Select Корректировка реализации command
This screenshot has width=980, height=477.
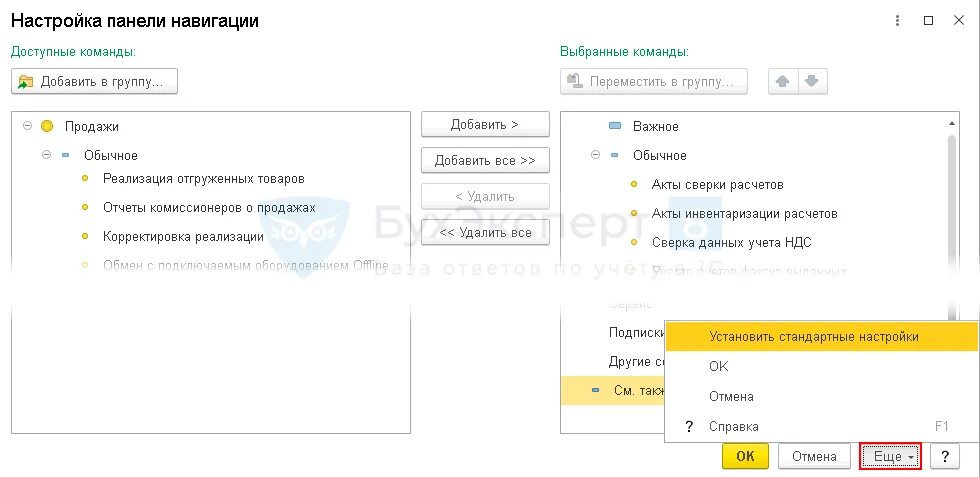tap(183, 237)
